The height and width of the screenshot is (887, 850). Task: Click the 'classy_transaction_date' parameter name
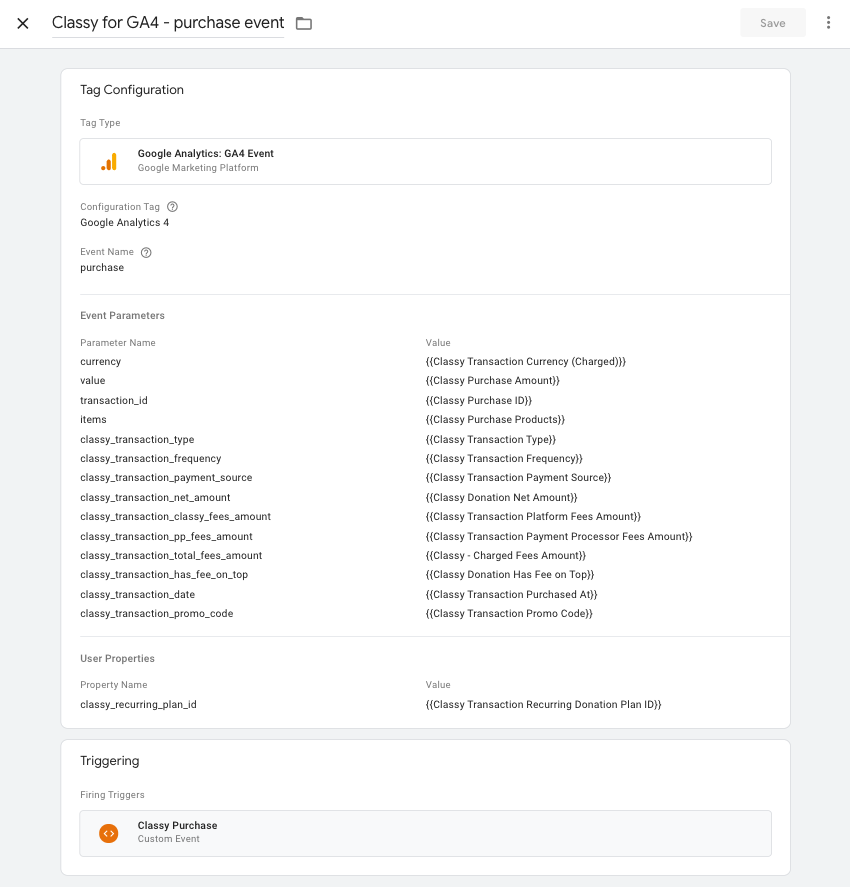point(137,595)
